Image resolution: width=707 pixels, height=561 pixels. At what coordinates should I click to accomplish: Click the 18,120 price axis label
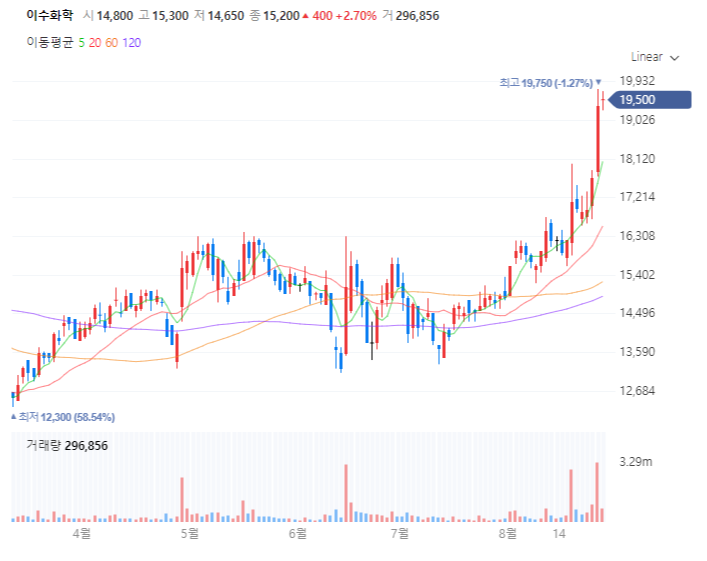point(637,158)
